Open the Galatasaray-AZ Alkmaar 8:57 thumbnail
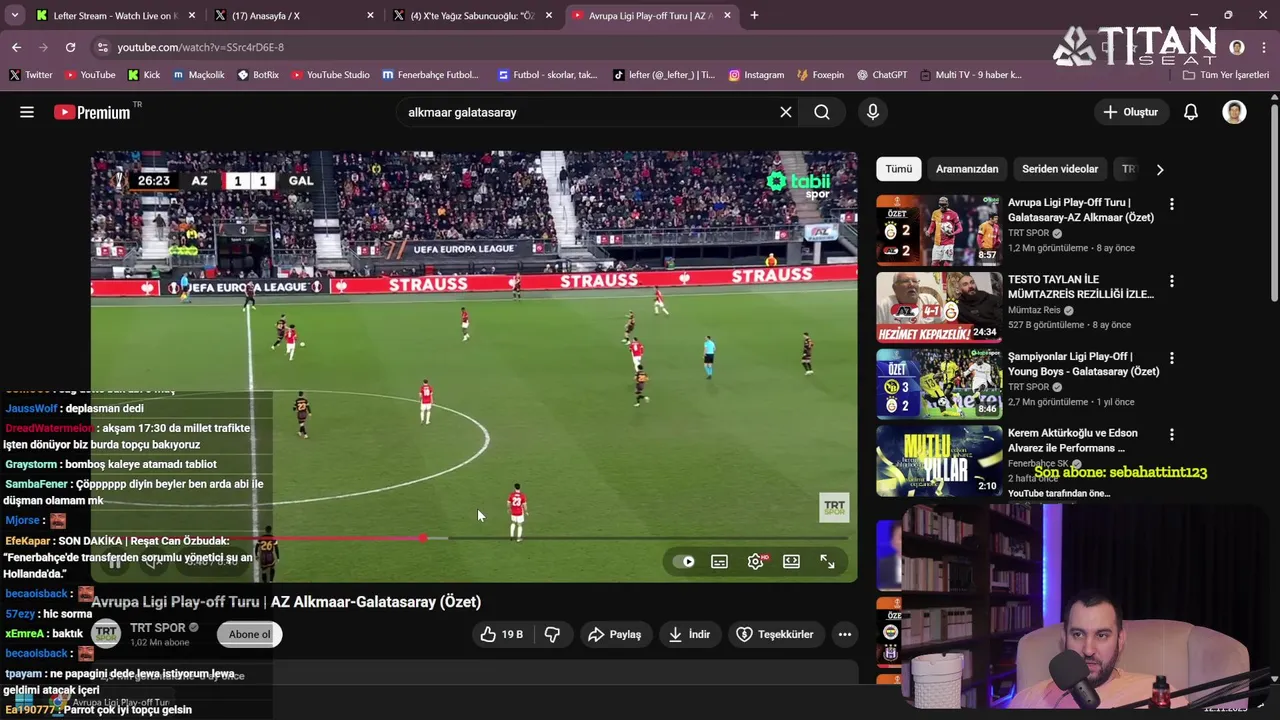This screenshot has height=720, width=1280. [939, 229]
